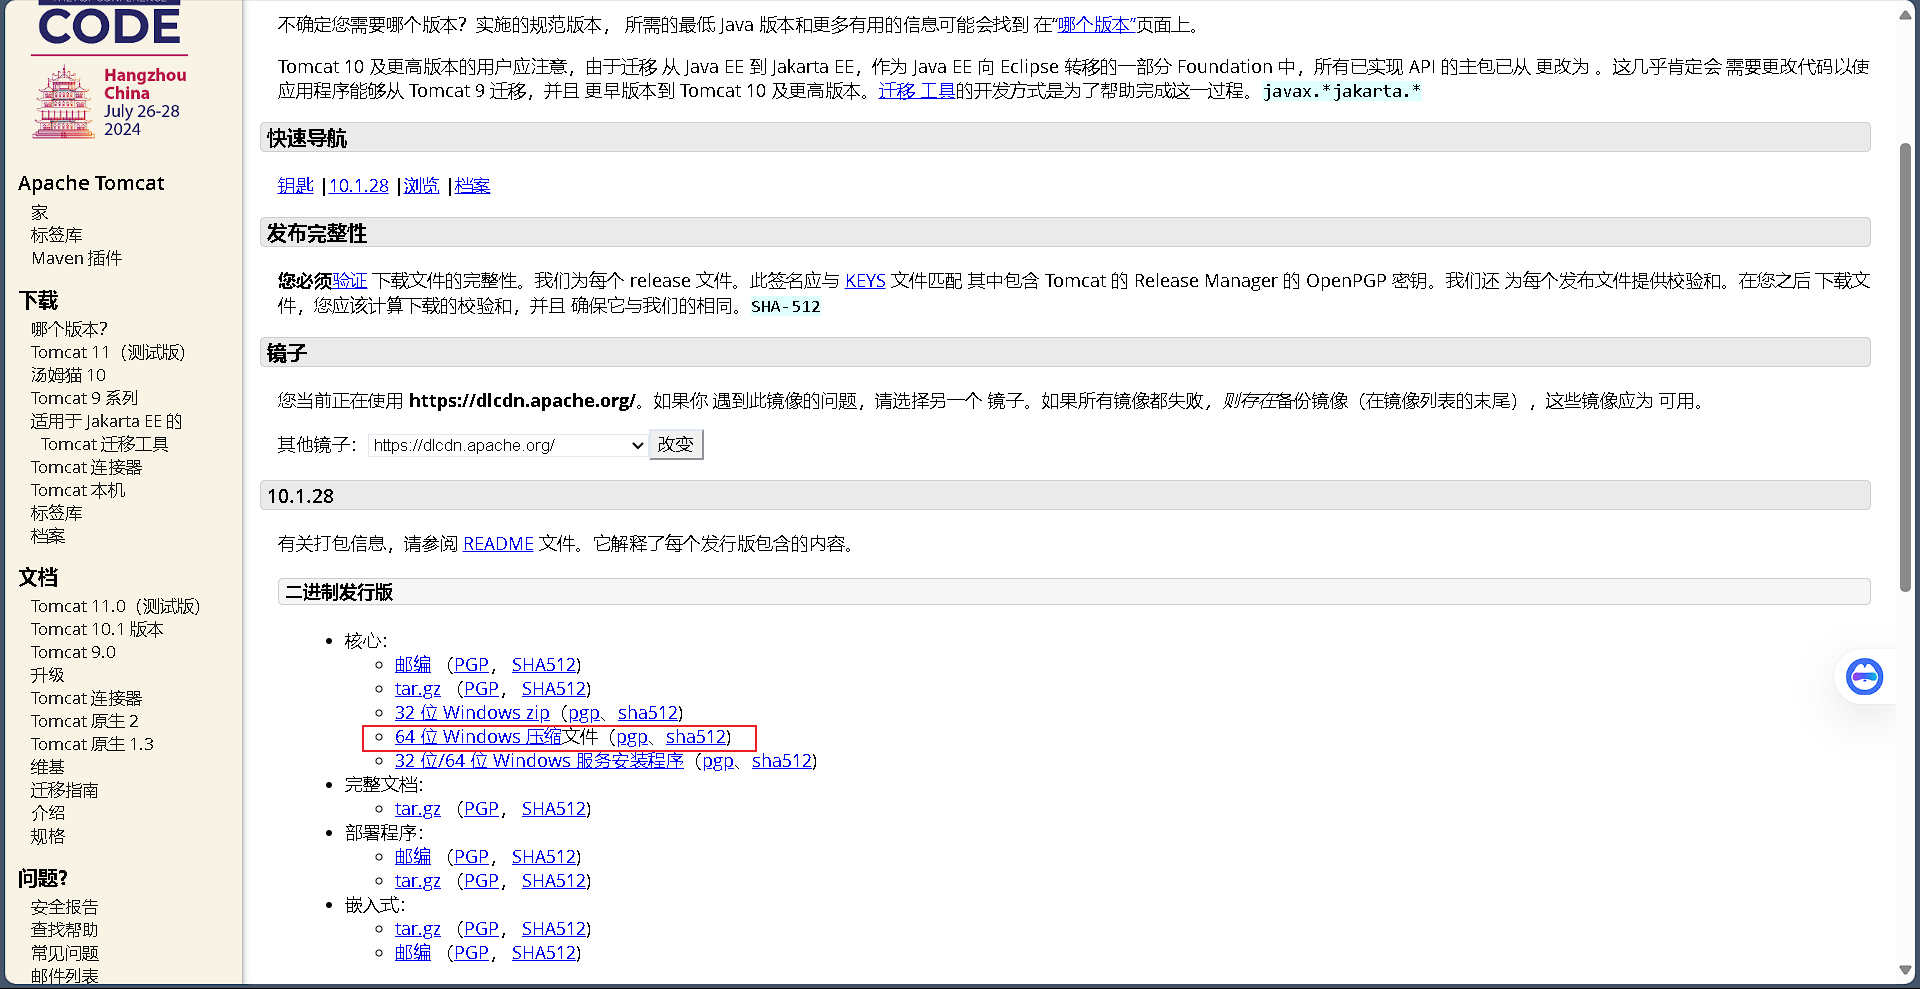Open Tomcat 11.0（测试版）documentation

(x=115, y=607)
